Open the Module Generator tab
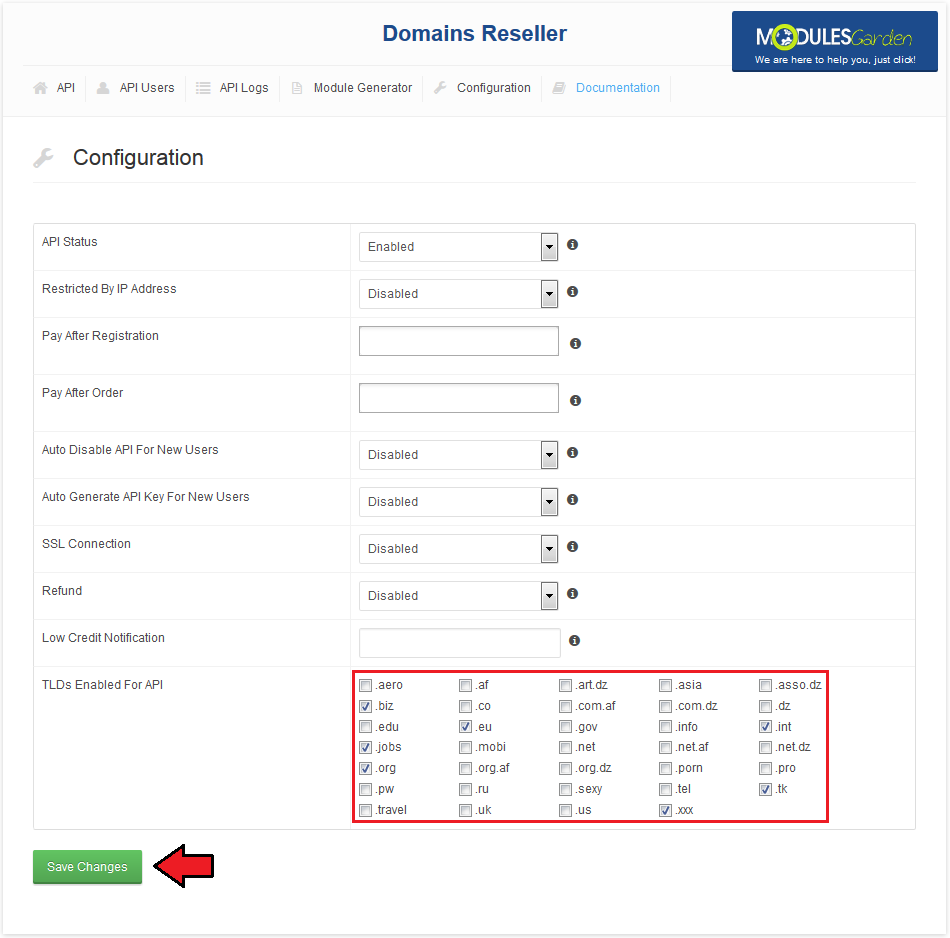This screenshot has height=938, width=950. 362,88
